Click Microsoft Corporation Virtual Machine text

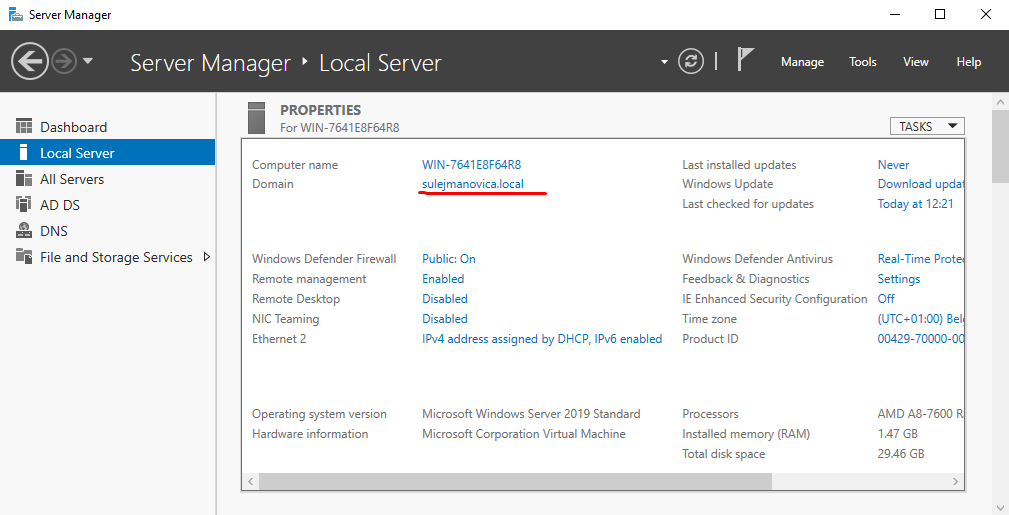pos(523,434)
